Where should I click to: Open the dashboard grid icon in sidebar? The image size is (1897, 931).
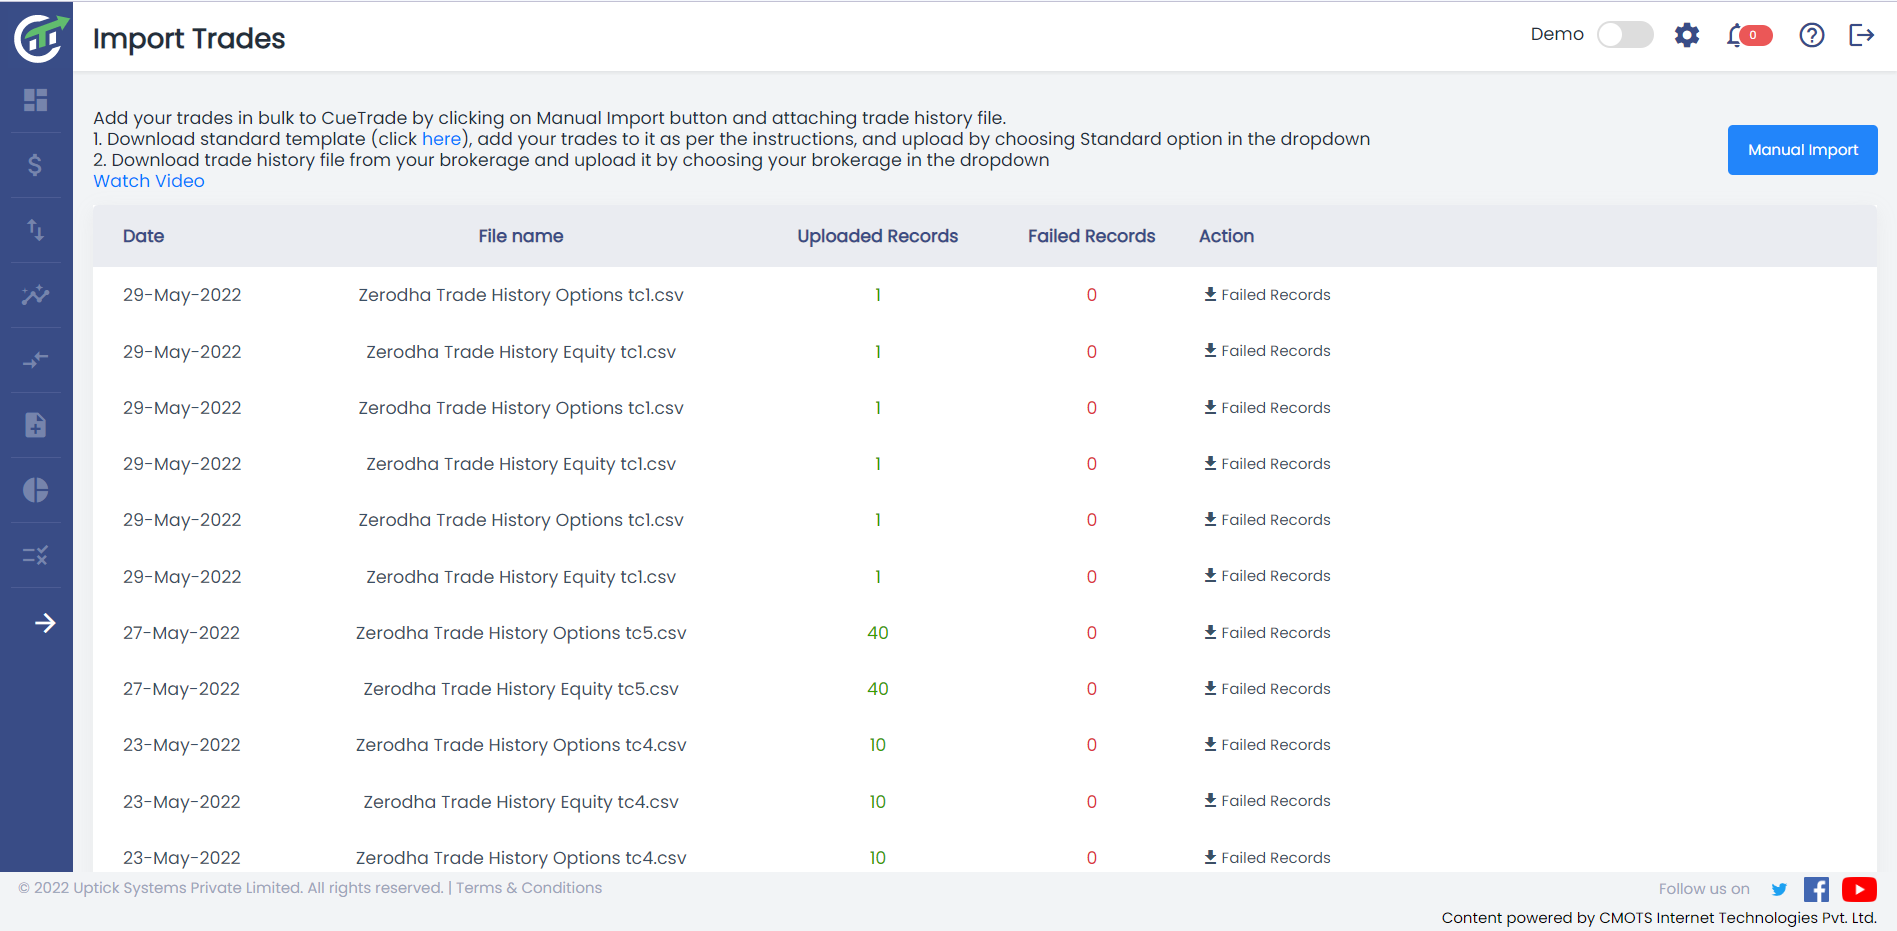(x=36, y=100)
